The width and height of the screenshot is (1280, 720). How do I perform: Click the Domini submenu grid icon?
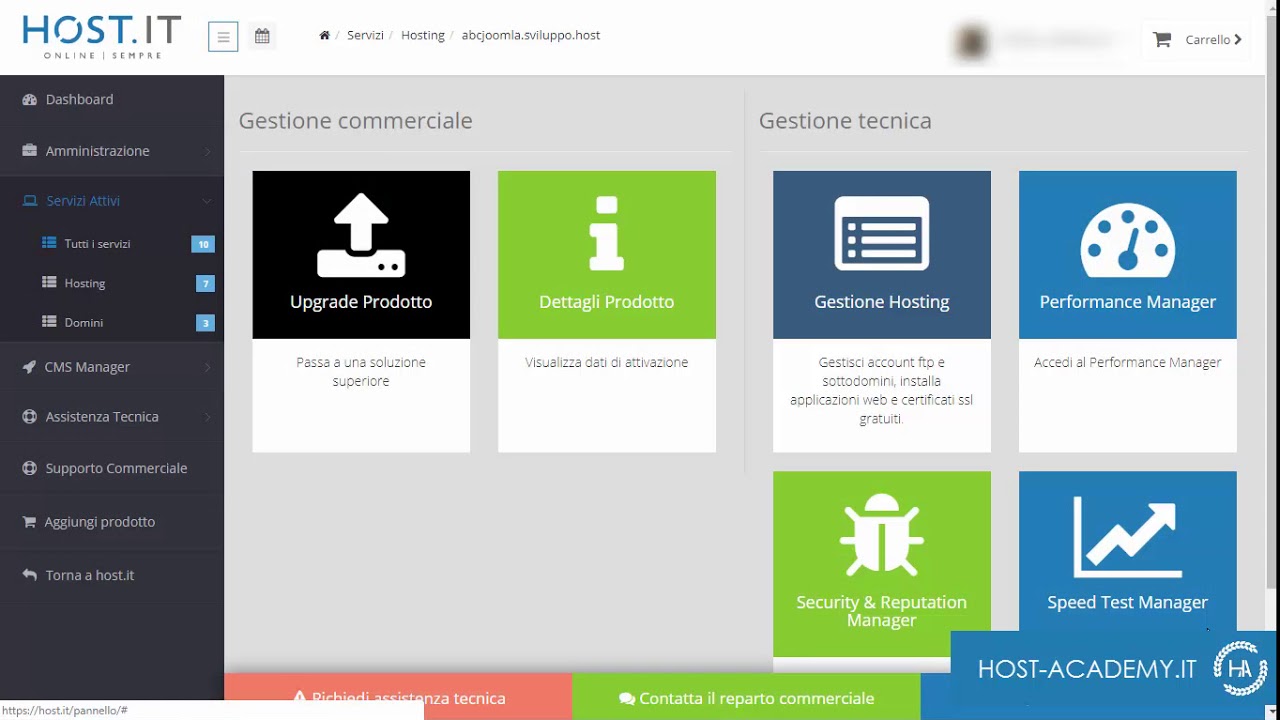(x=49, y=322)
